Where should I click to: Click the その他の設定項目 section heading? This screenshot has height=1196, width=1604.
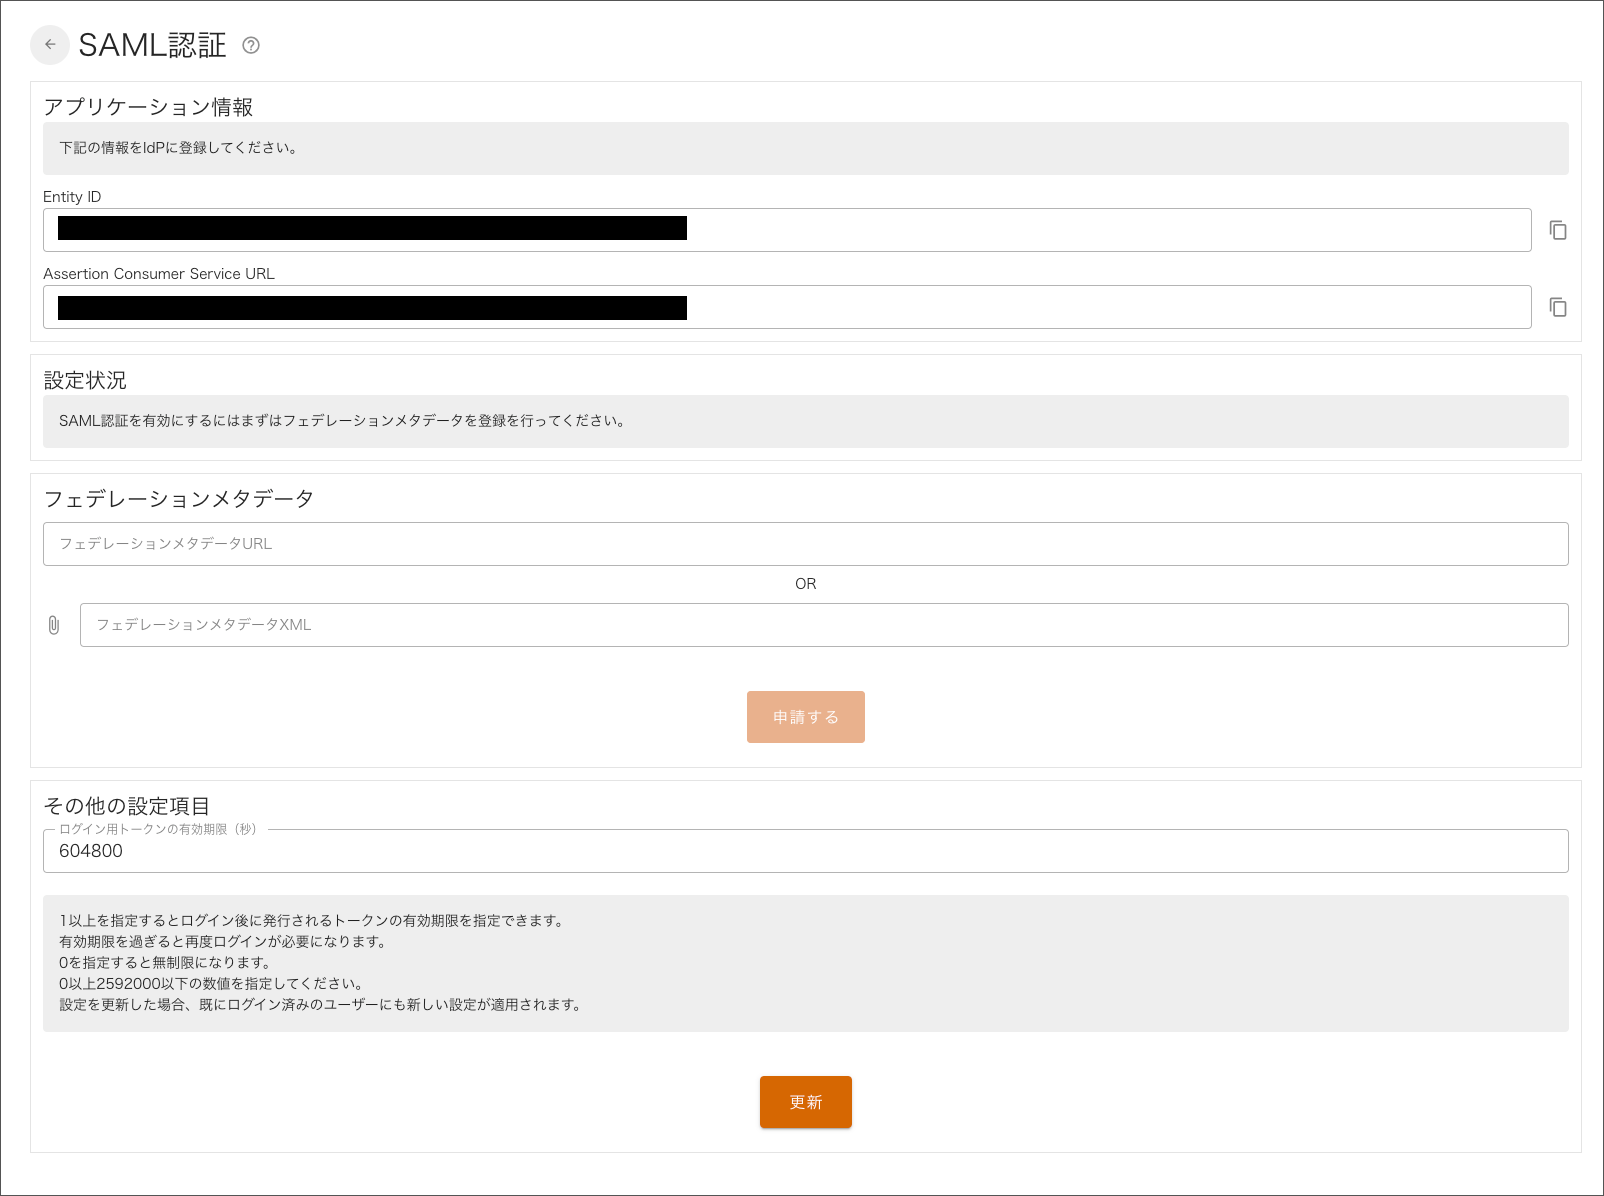128,805
